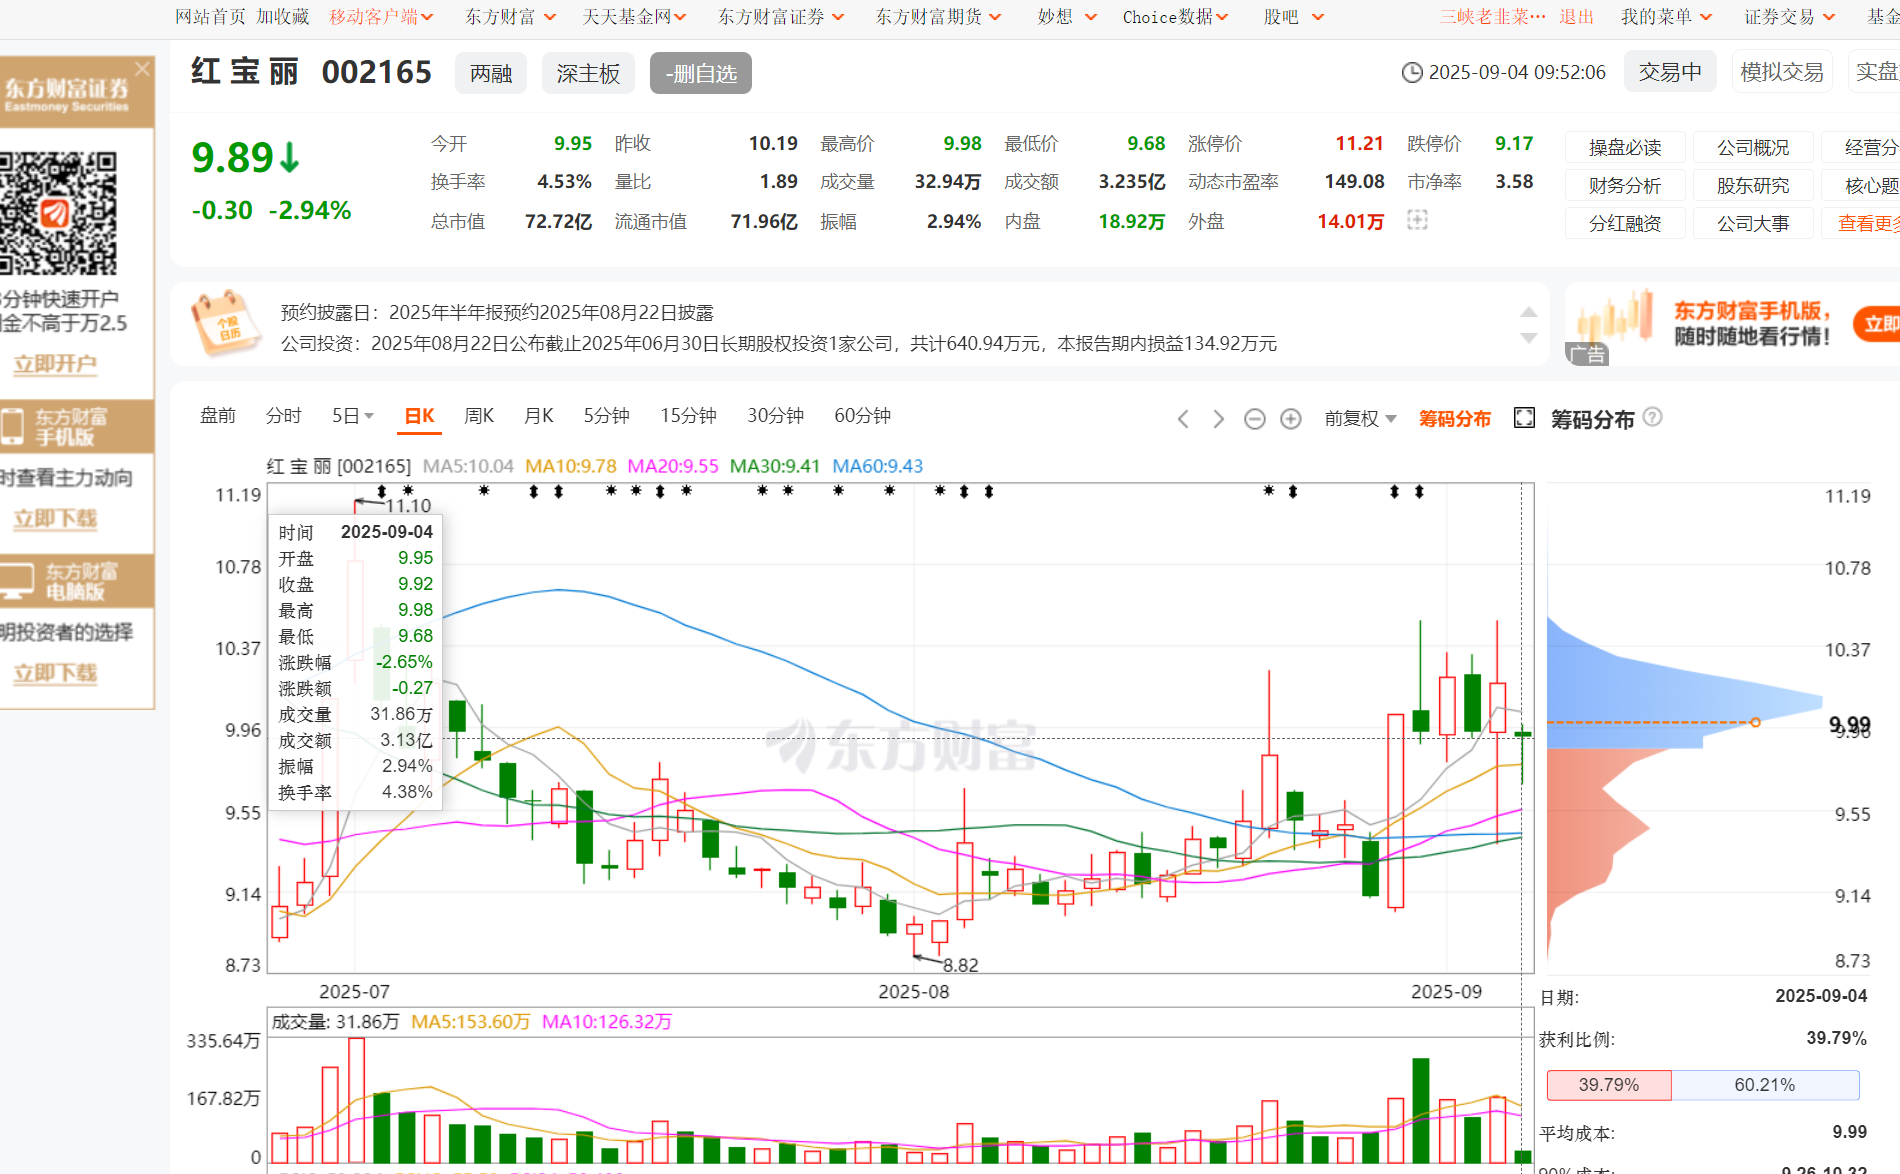This screenshot has width=1900, height=1174.
Task: Open the 公司概况 link
Action: point(1753,148)
